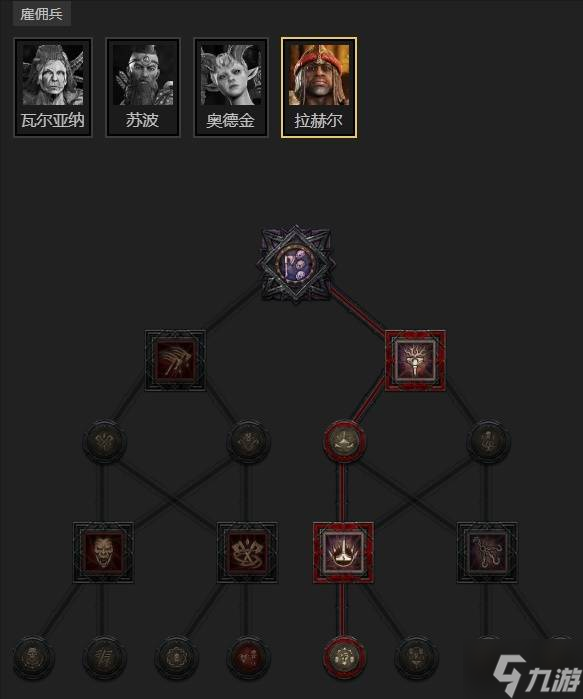Select the 拉赫尔 mercenary portrait
Viewport: 583px width, 699px height.
[319, 87]
